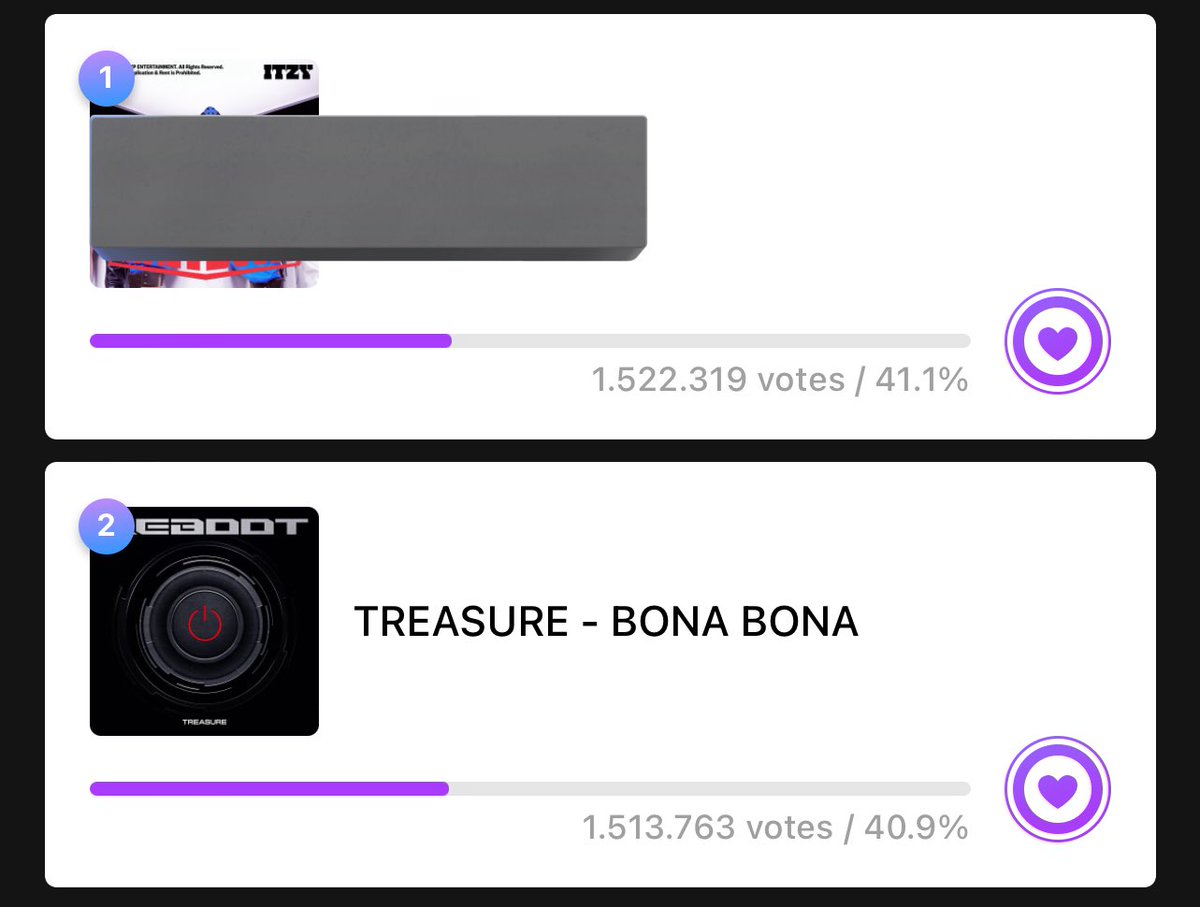
Task: Click the gray redacted title box
Action: pos(368,188)
